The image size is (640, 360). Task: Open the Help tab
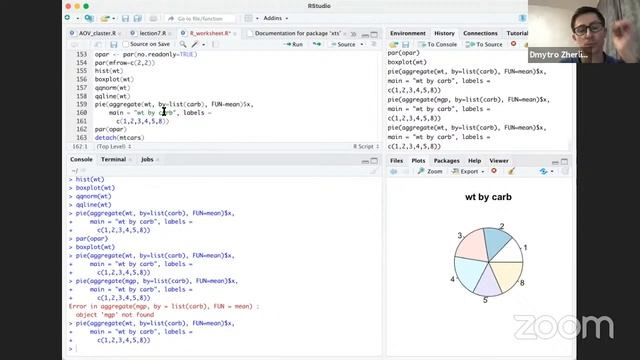(x=474, y=160)
